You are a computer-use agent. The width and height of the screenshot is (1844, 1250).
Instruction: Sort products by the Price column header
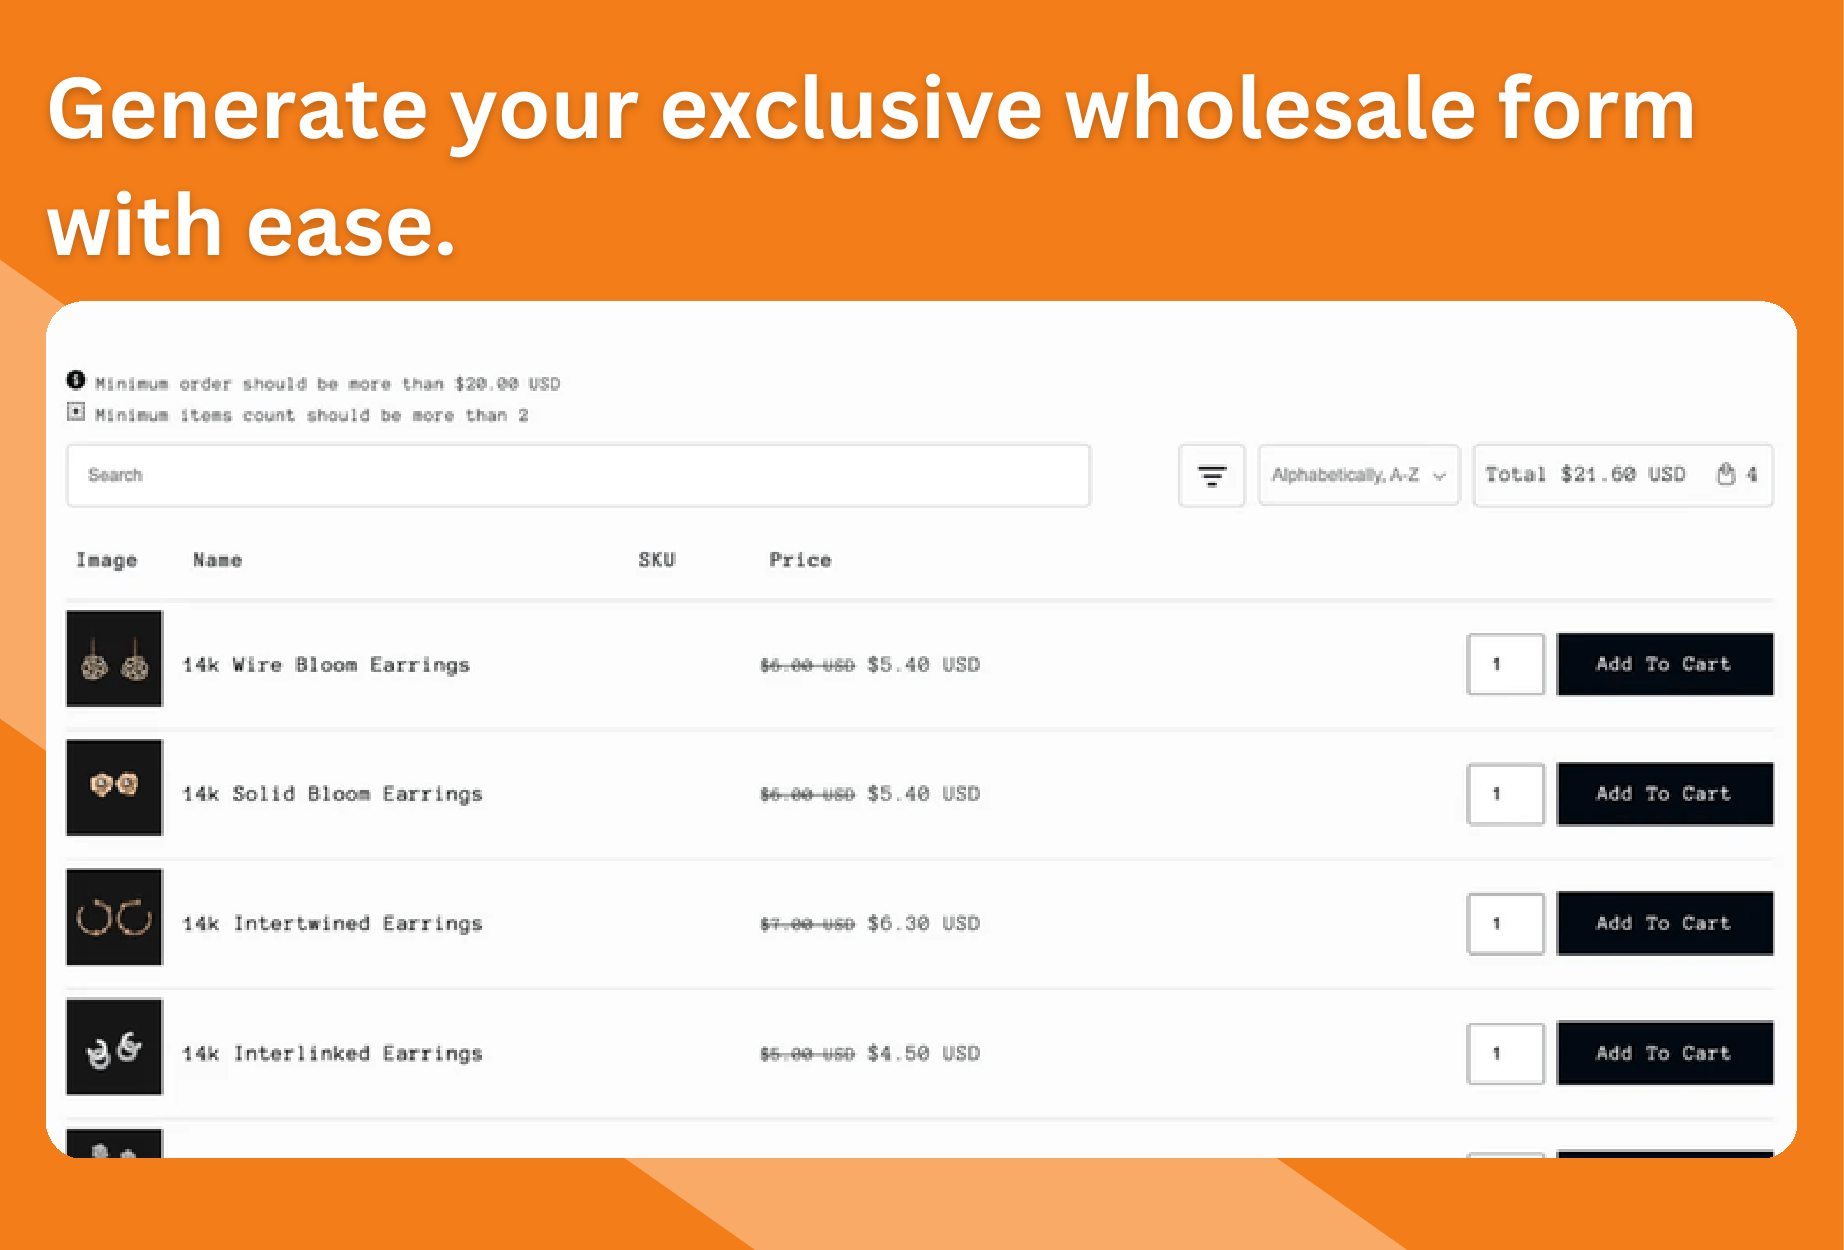pos(799,560)
